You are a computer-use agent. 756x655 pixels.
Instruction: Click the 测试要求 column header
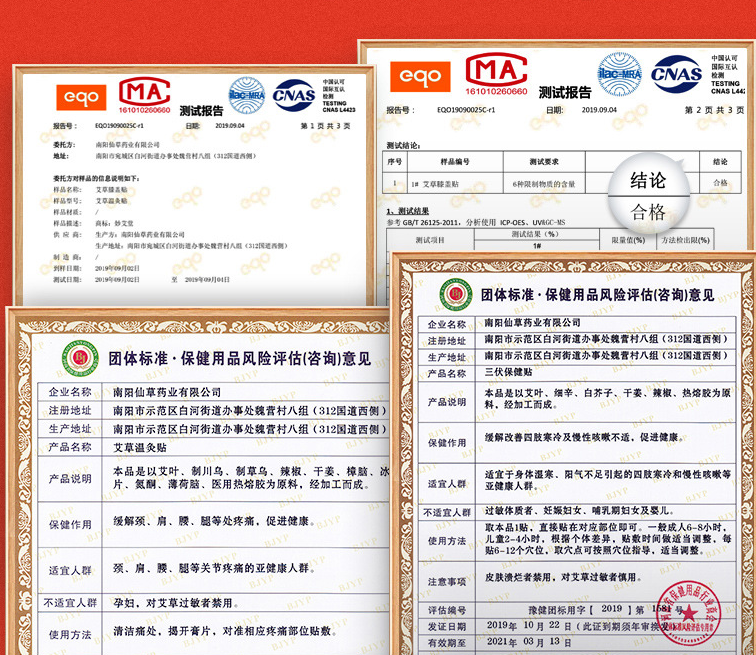[x=544, y=161]
